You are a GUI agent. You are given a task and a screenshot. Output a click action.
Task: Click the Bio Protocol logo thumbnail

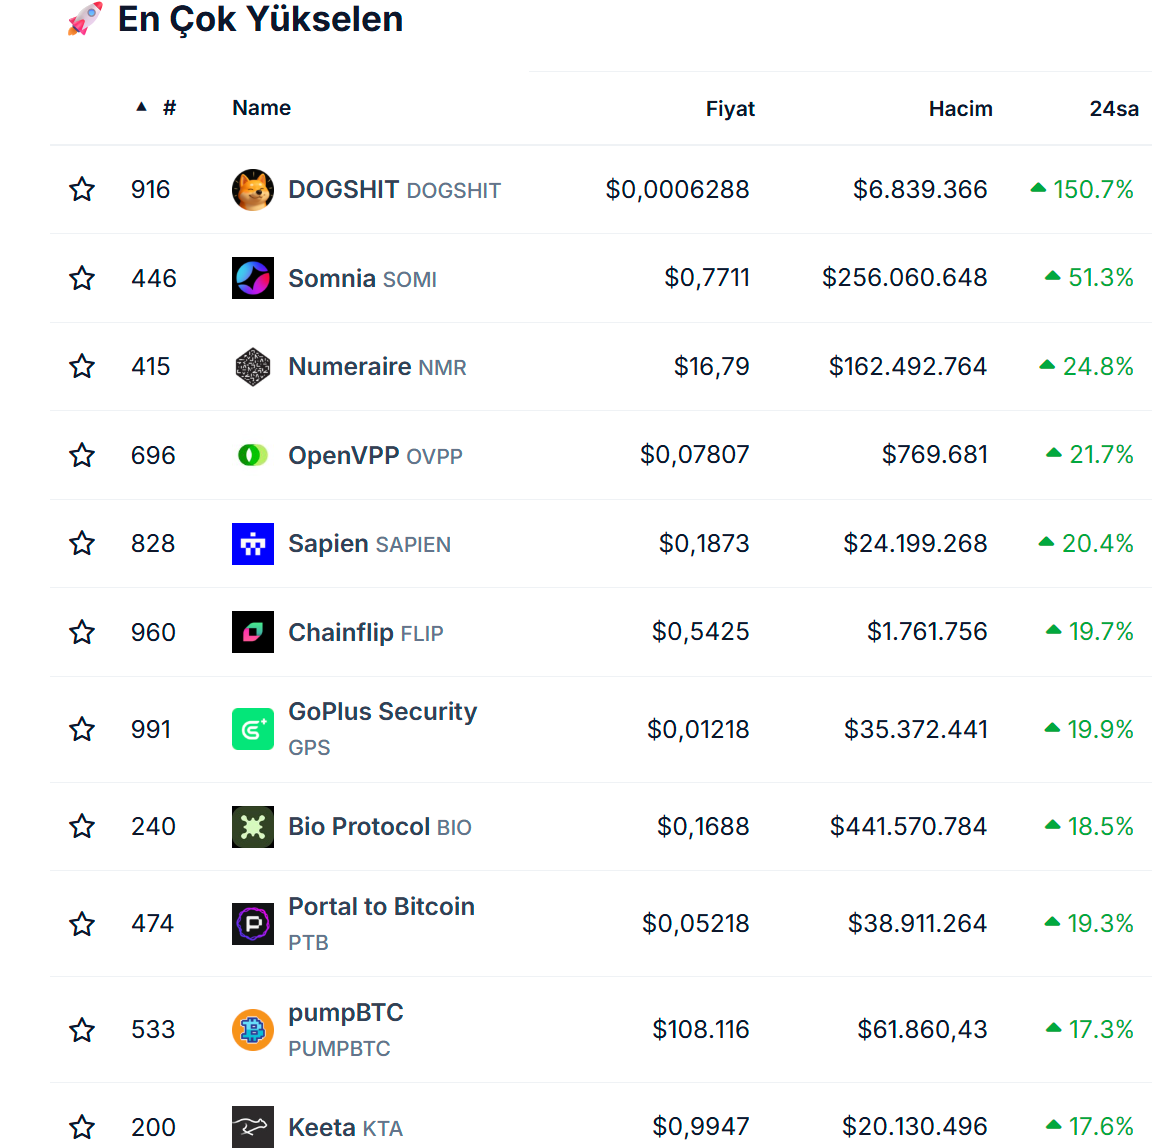[x=253, y=827]
